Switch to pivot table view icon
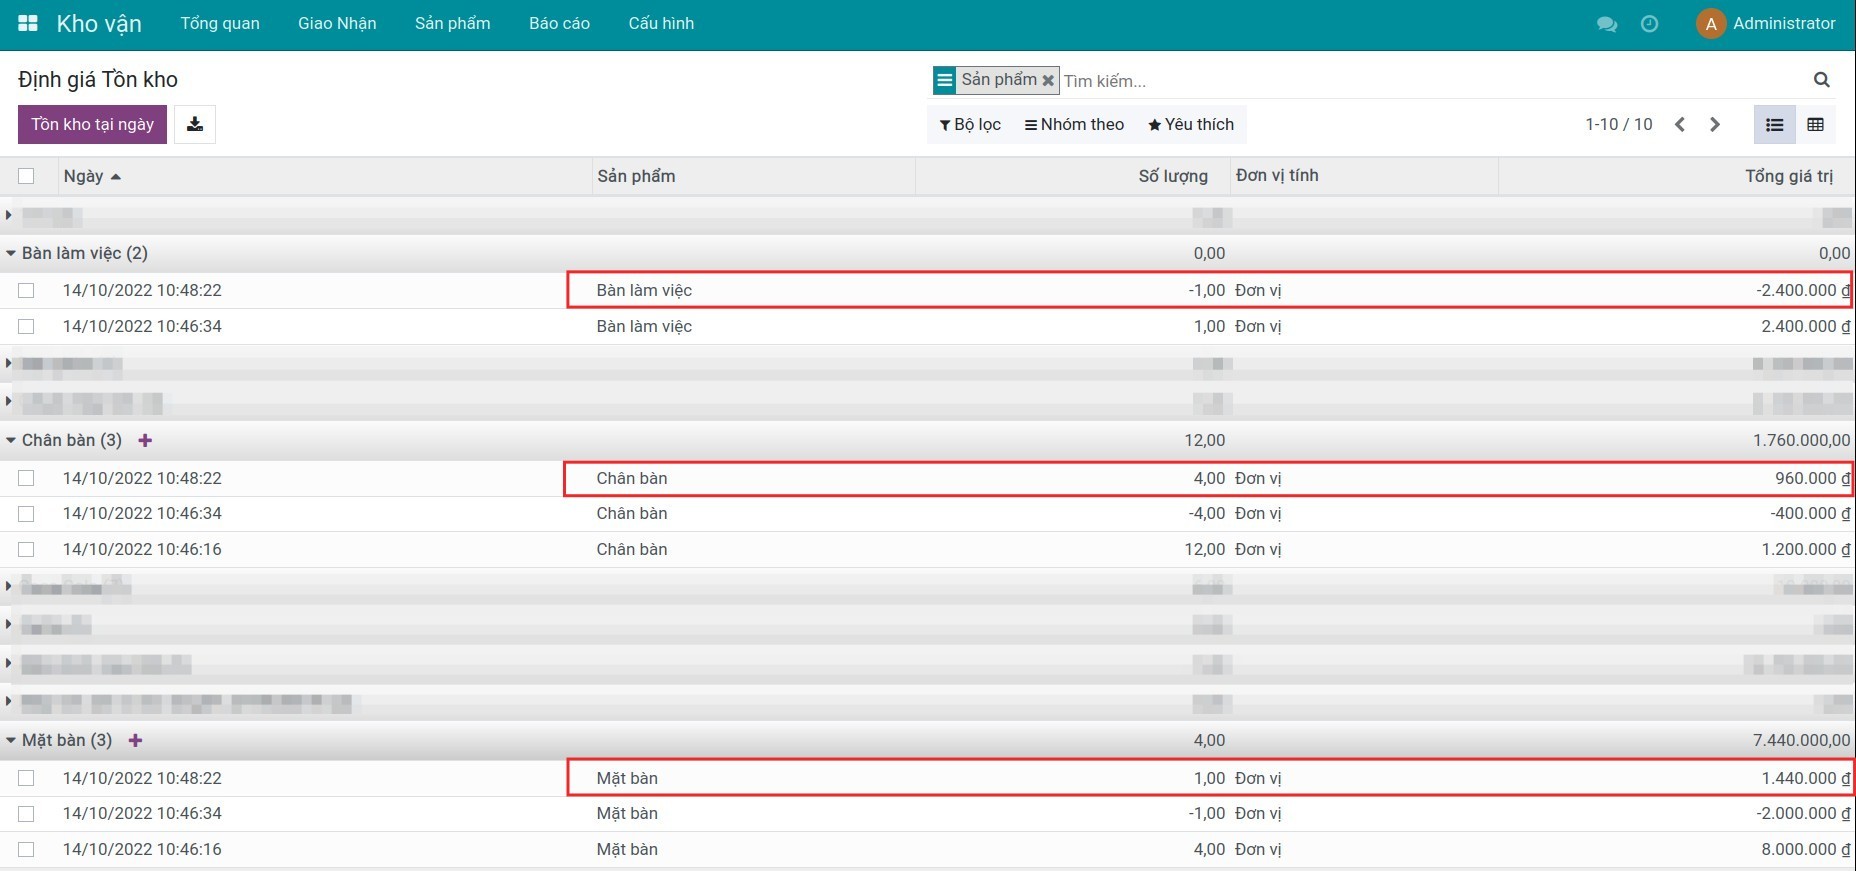The image size is (1856, 871). 1815,125
